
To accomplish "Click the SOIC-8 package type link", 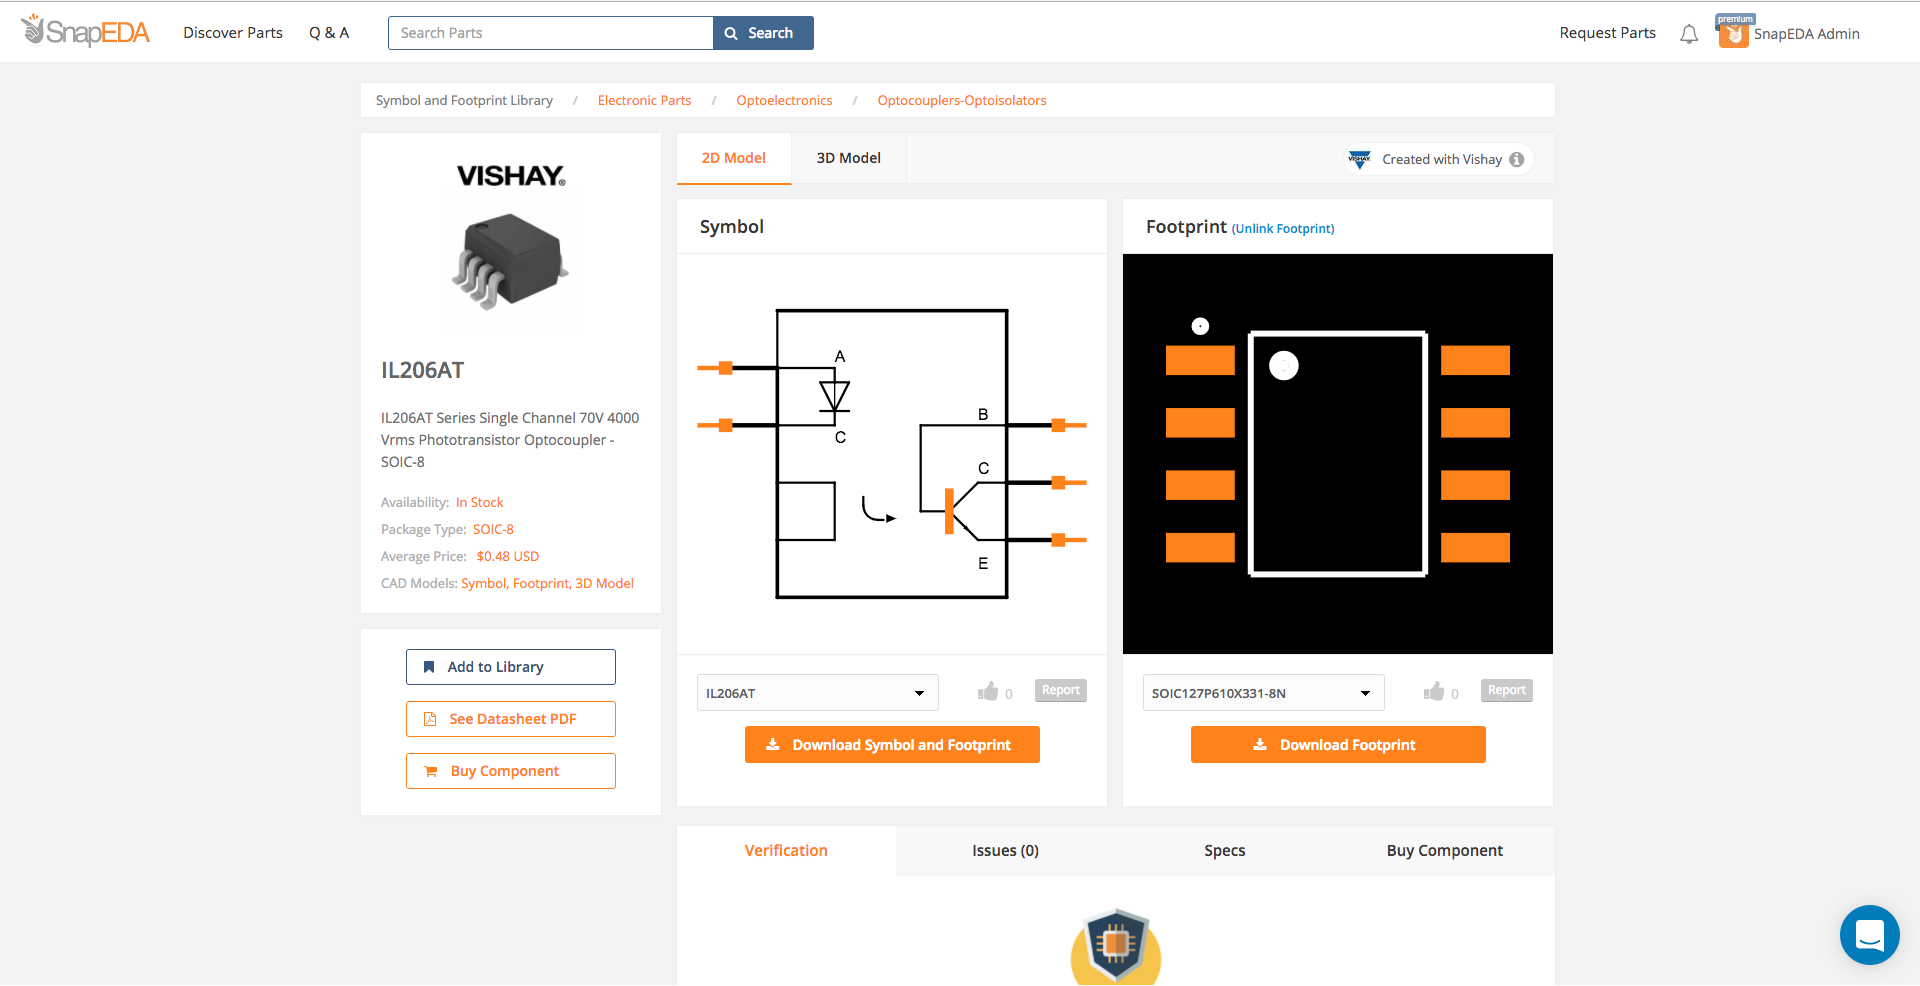I will (493, 530).
